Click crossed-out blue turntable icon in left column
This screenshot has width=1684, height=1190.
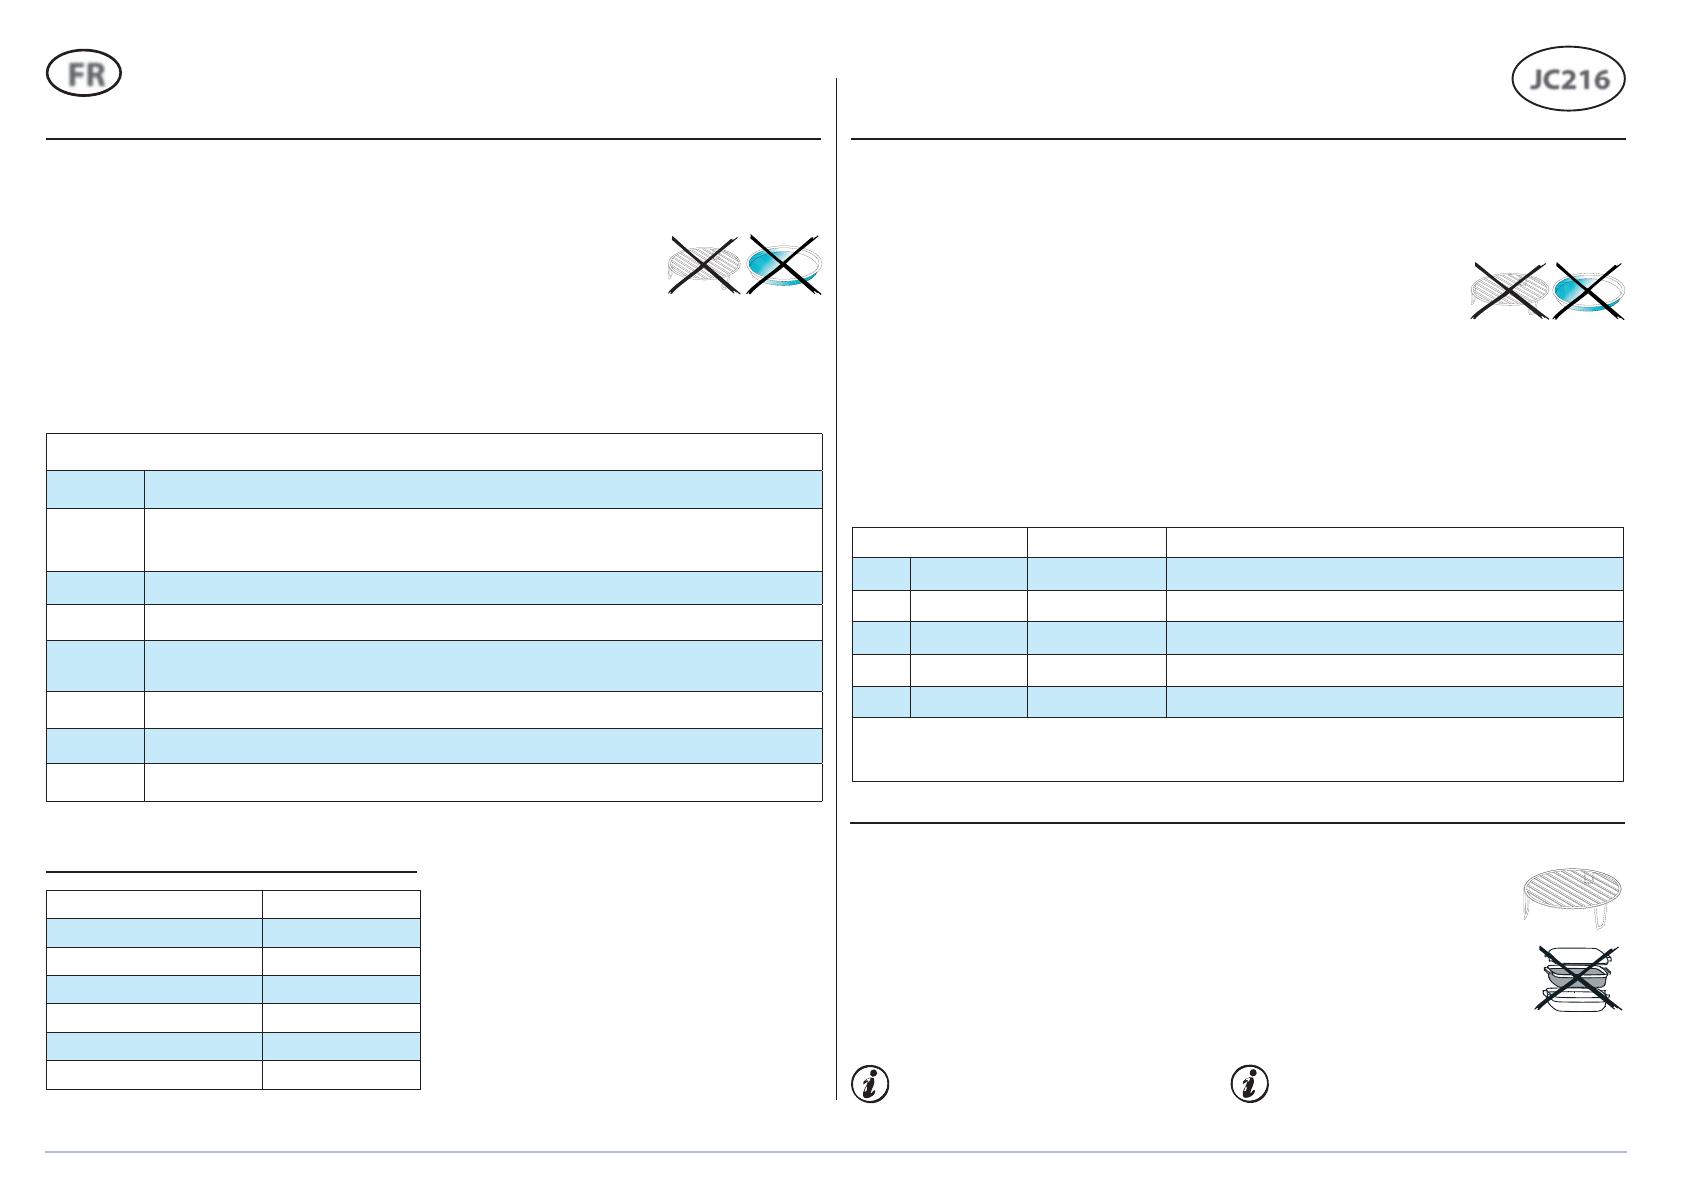click(785, 266)
